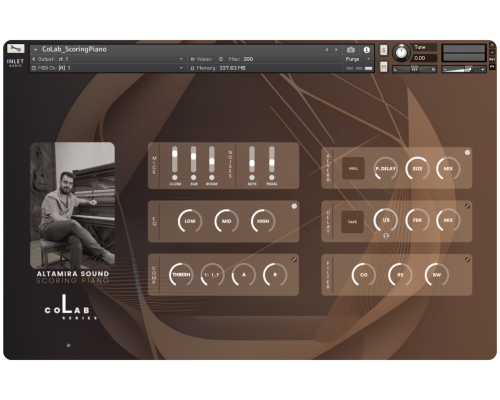Toggle the Compressor bypass button
This screenshot has width=500, height=400.
(294, 259)
